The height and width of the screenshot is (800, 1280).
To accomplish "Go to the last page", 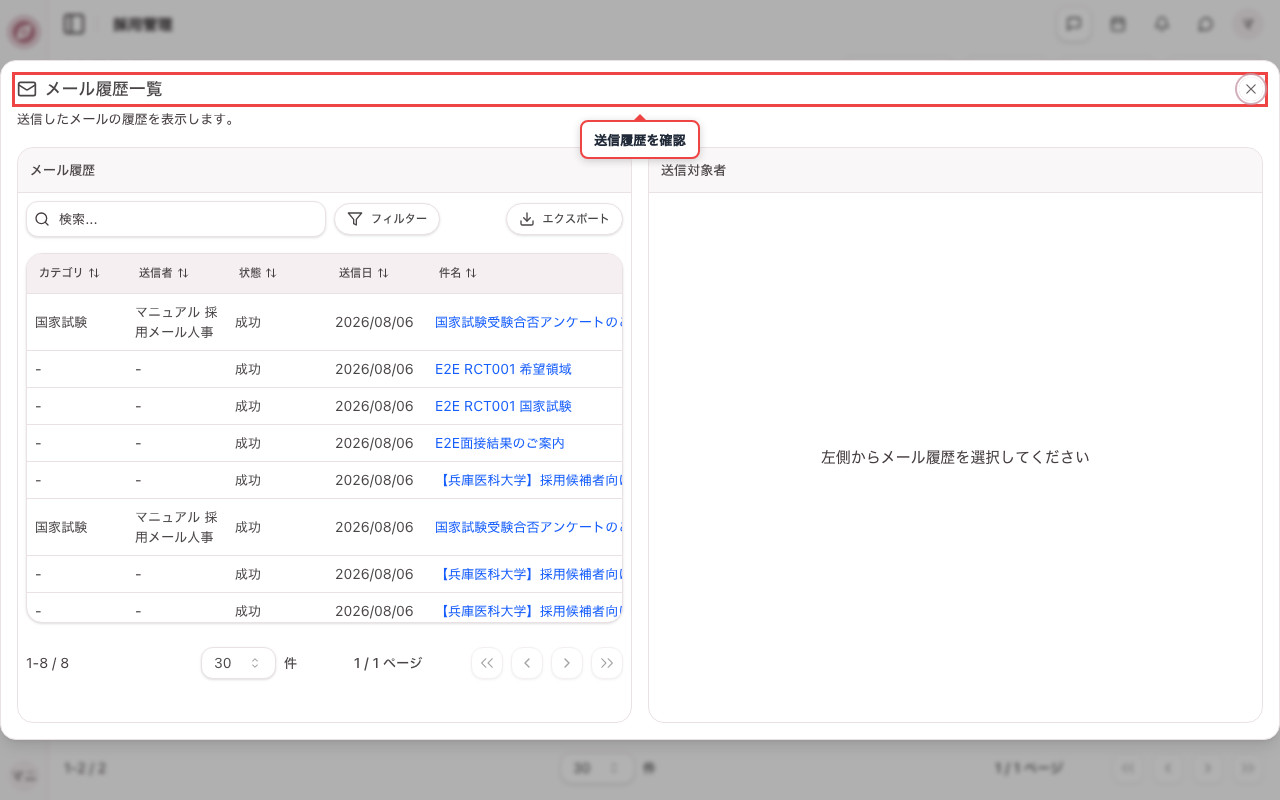I will (607, 663).
